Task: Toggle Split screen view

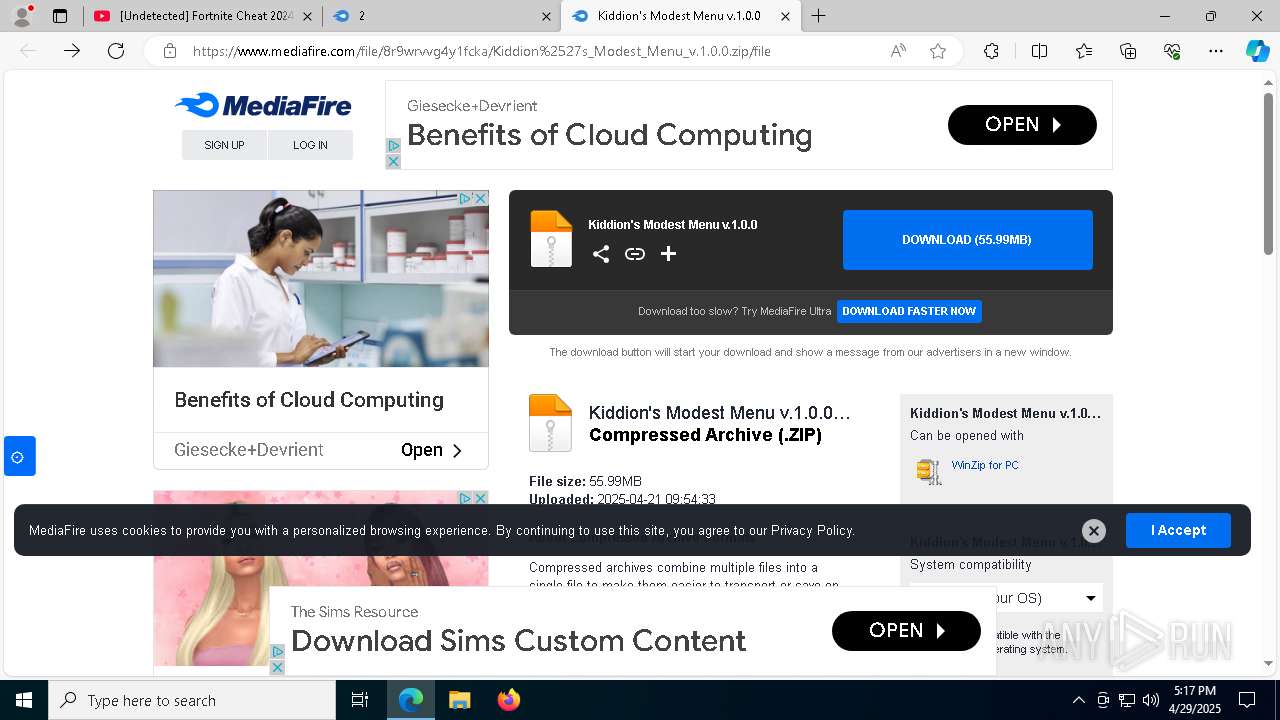Action: (1039, 51)
